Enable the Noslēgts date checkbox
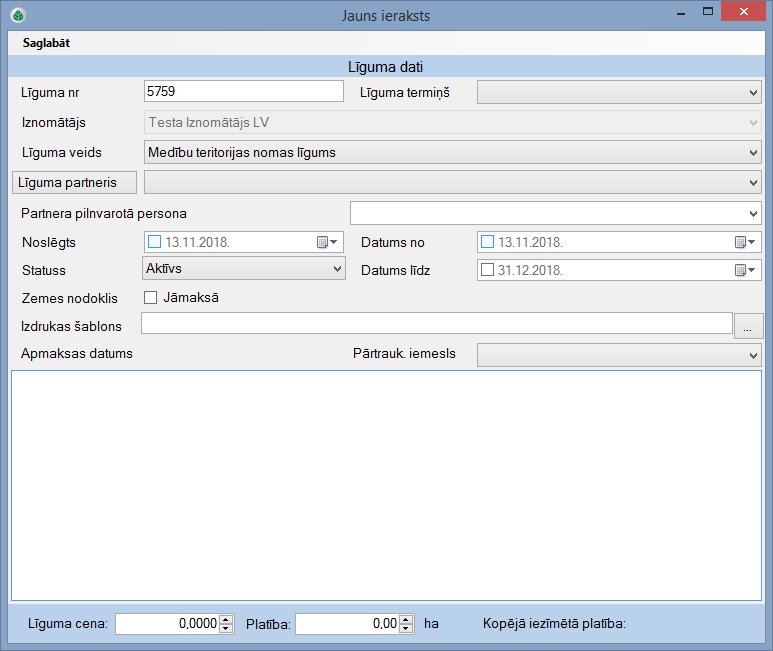Viewport: 773px width, 651px height. [155, 242]
